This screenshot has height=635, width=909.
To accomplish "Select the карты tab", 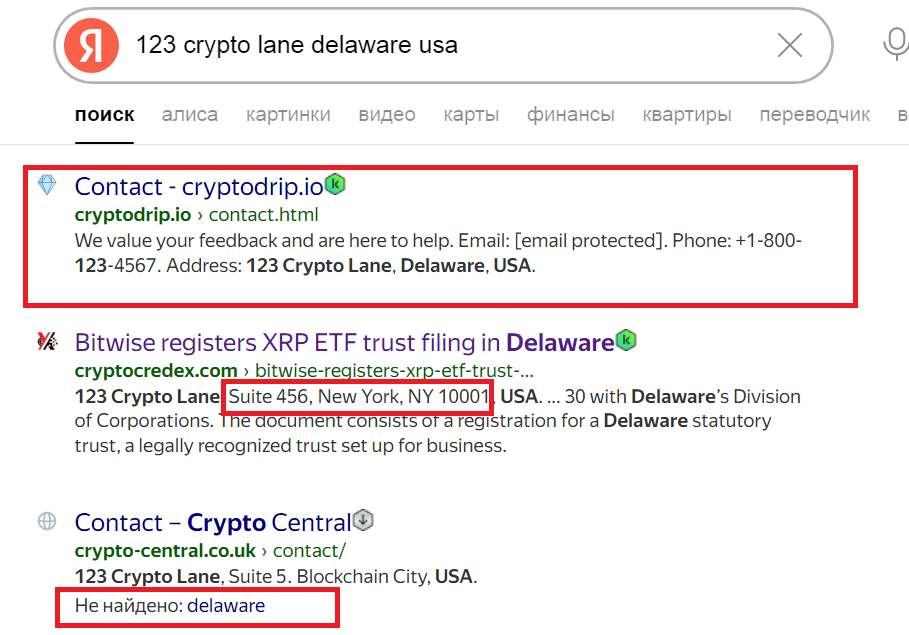I will point(471,115).
